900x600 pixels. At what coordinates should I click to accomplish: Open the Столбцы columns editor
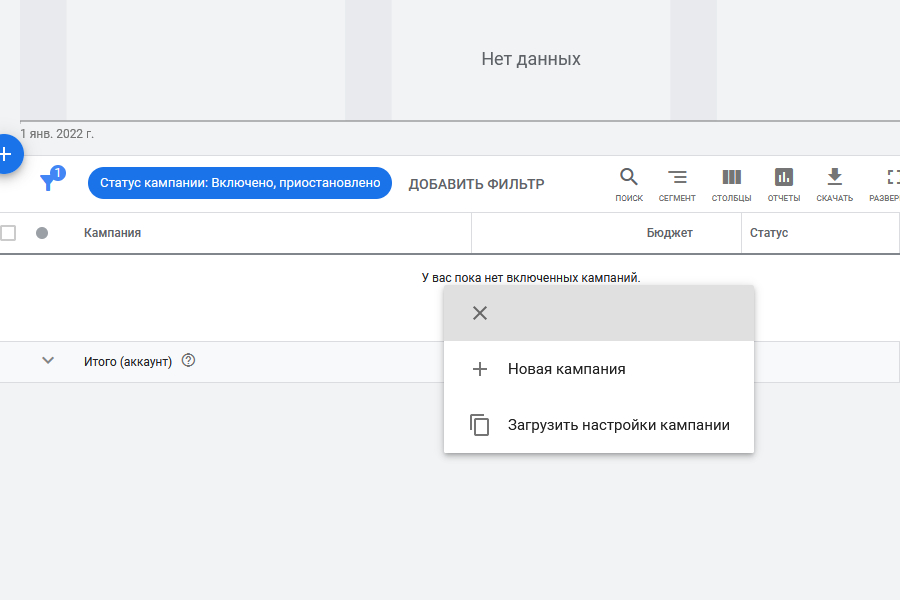click(731, 183)
